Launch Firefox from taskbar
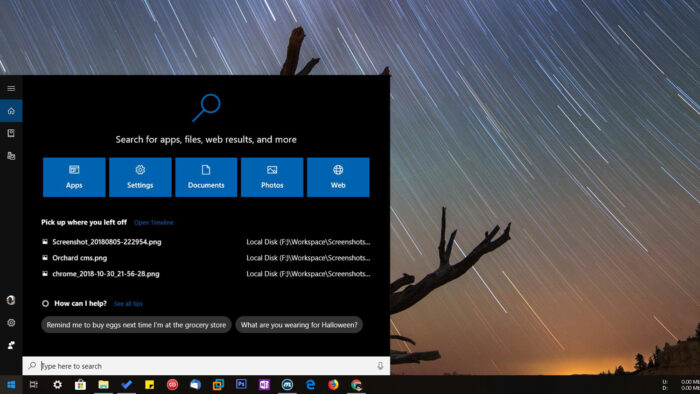The width and height of the screenshot is (700, 394). [333, 385]
